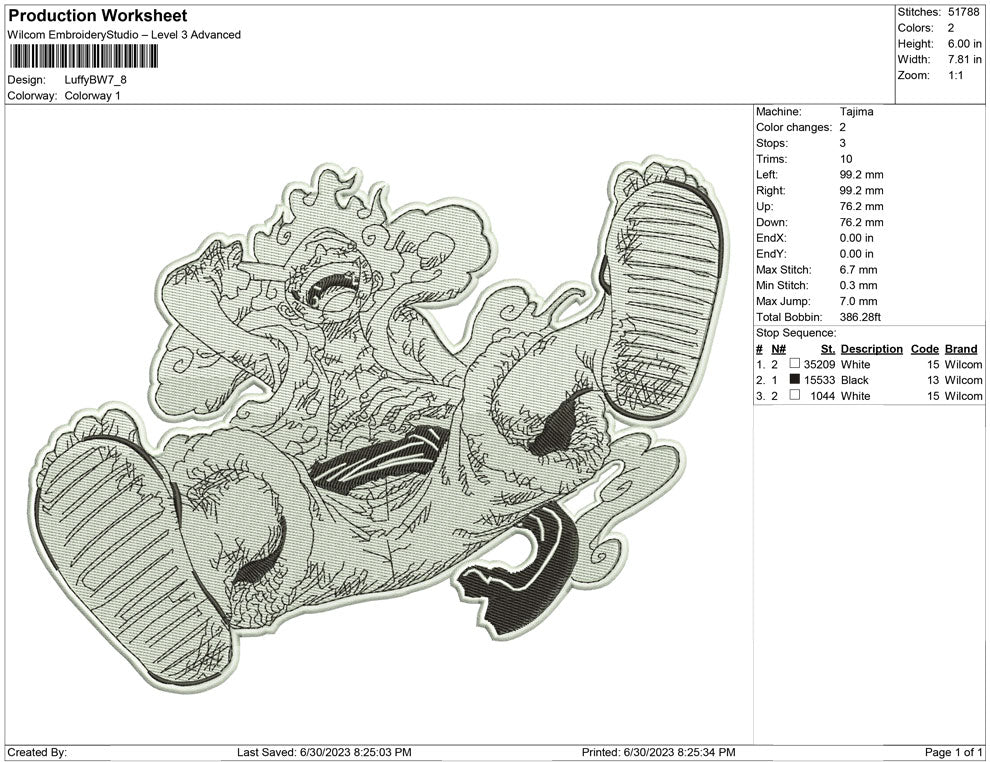Click the EndX value 0.00 in

pos(856,238)
